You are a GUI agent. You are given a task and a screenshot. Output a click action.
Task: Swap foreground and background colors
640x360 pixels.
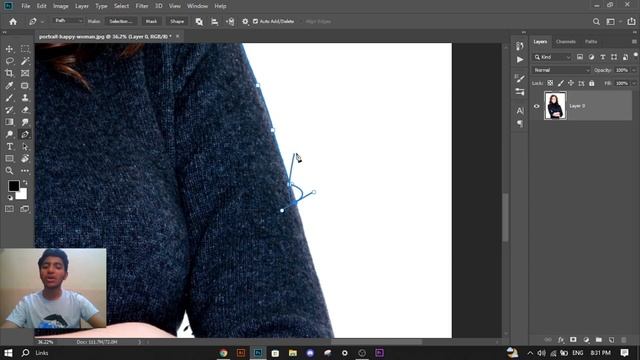coord(25,182)
